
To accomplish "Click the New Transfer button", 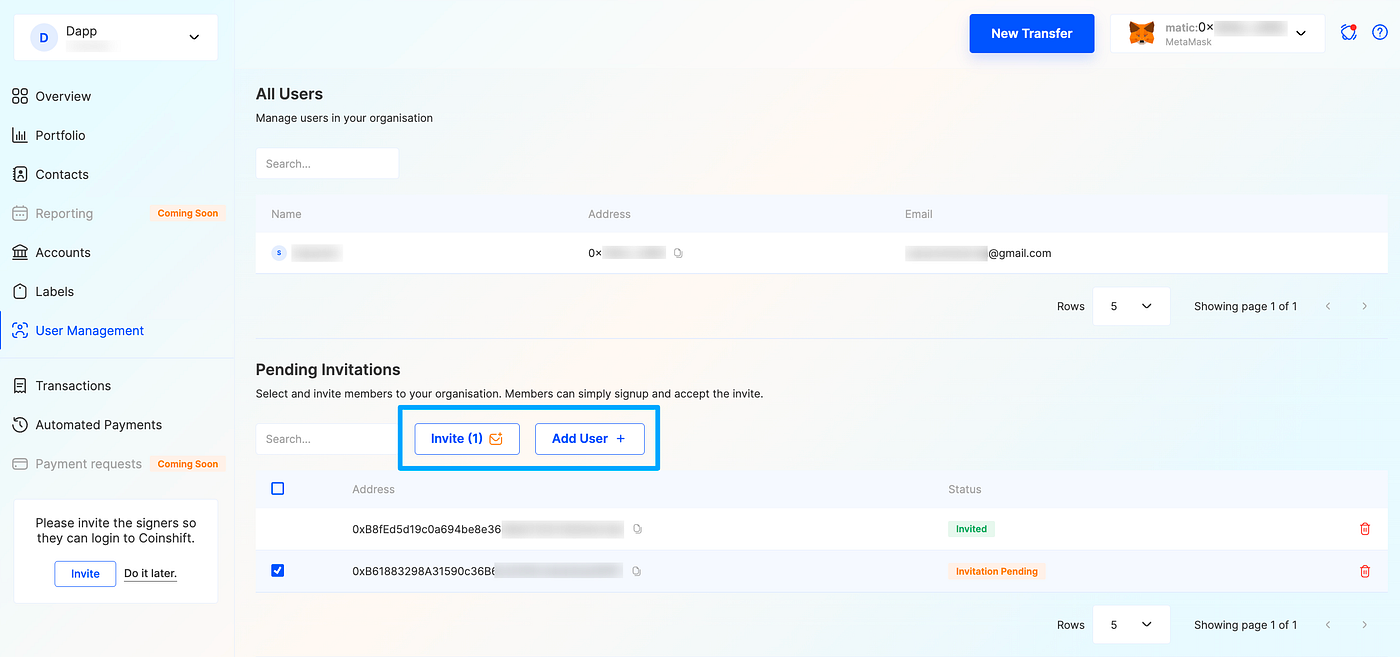I will tap(1031, 33).
